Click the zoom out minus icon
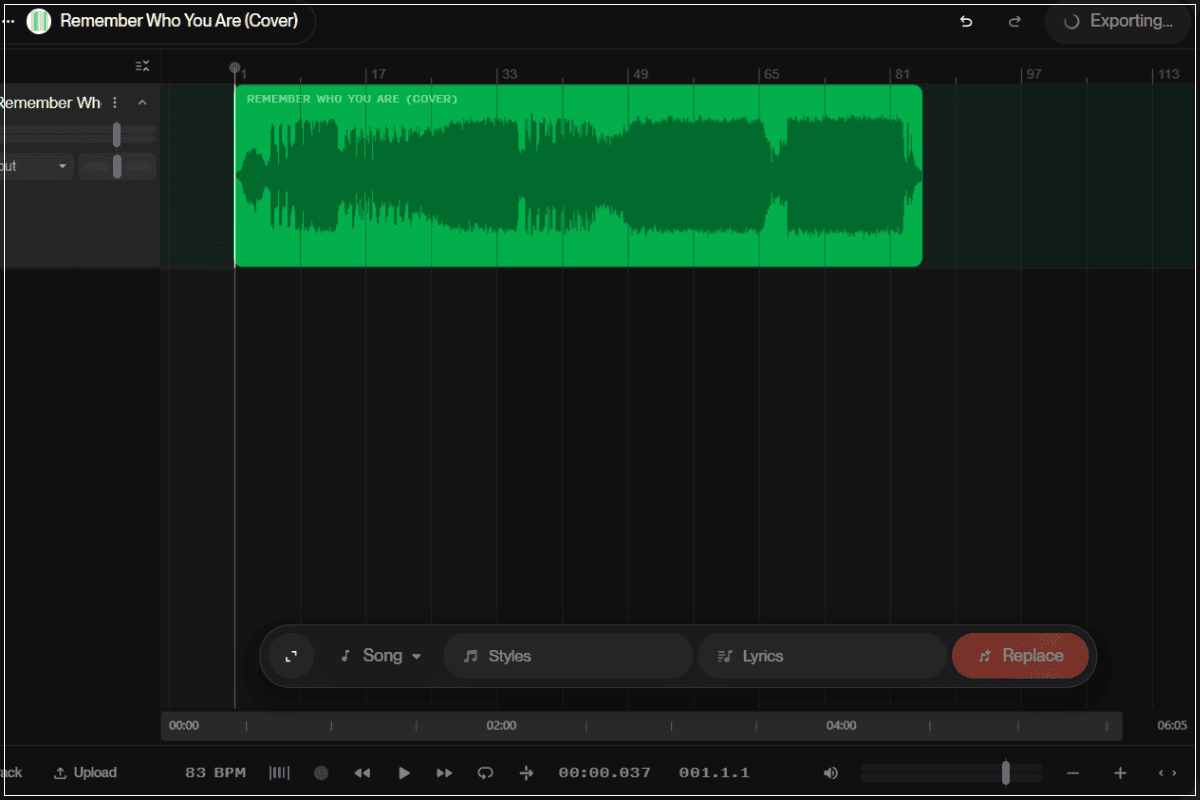The image size is (1200, 800). tap(1073, 773)
